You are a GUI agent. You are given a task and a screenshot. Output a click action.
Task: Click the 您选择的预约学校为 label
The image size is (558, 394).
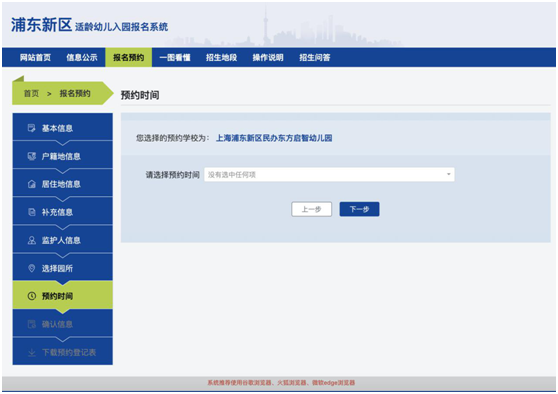pos(173,138)
